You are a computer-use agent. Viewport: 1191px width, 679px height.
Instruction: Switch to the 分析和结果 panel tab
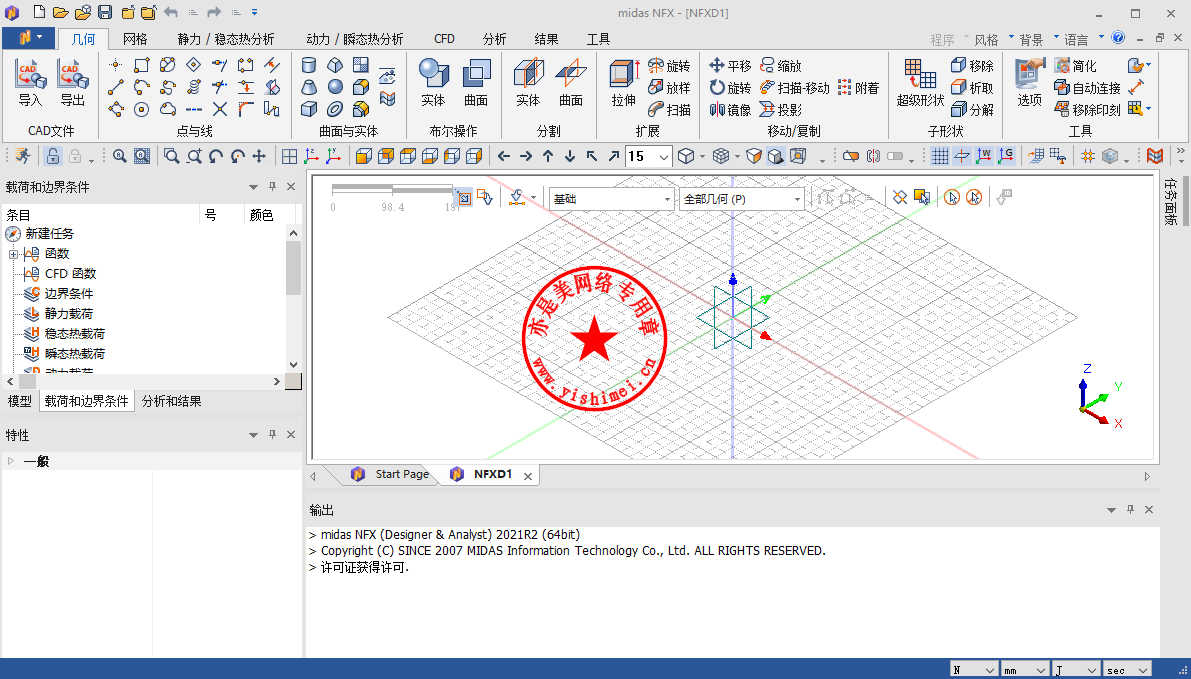(172, 402)
